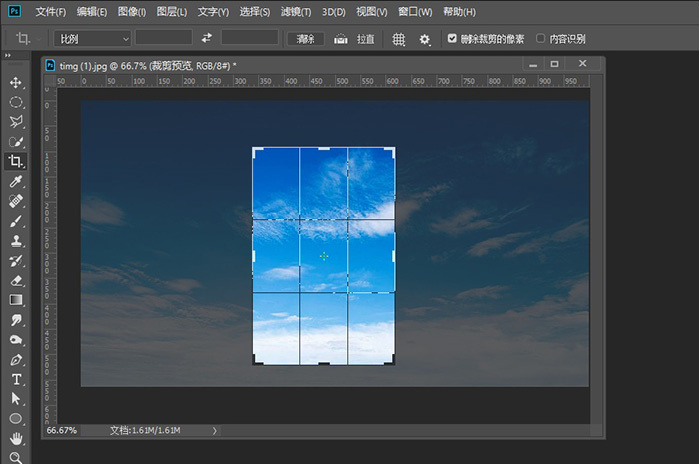Select the Move tool
This screenshot has height=464, width=699.
(16, 82)
